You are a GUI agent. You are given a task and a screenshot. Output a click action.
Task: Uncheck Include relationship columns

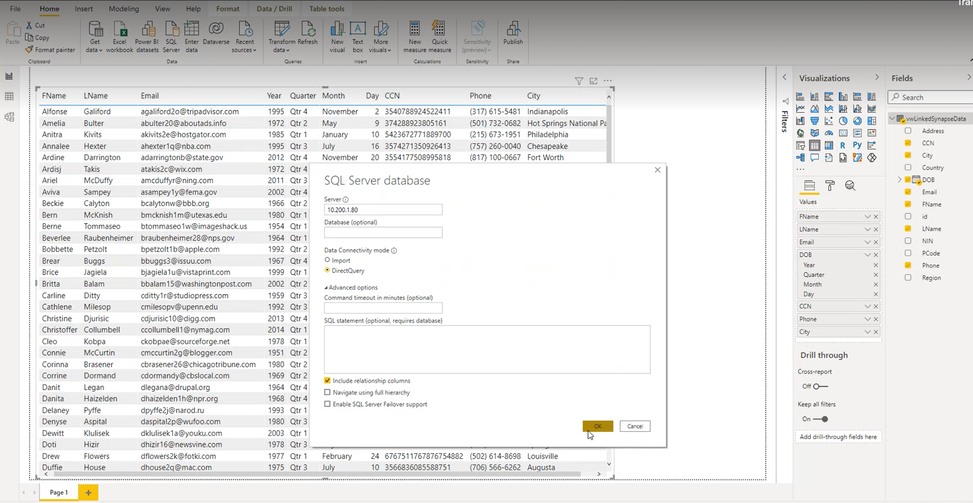[x=327, y=381]
